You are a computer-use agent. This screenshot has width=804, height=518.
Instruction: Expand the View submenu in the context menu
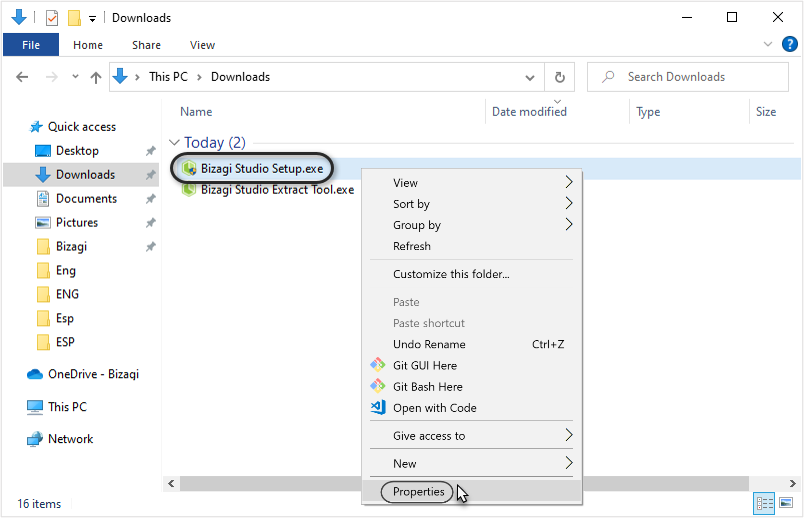click(x=568, y=182)
